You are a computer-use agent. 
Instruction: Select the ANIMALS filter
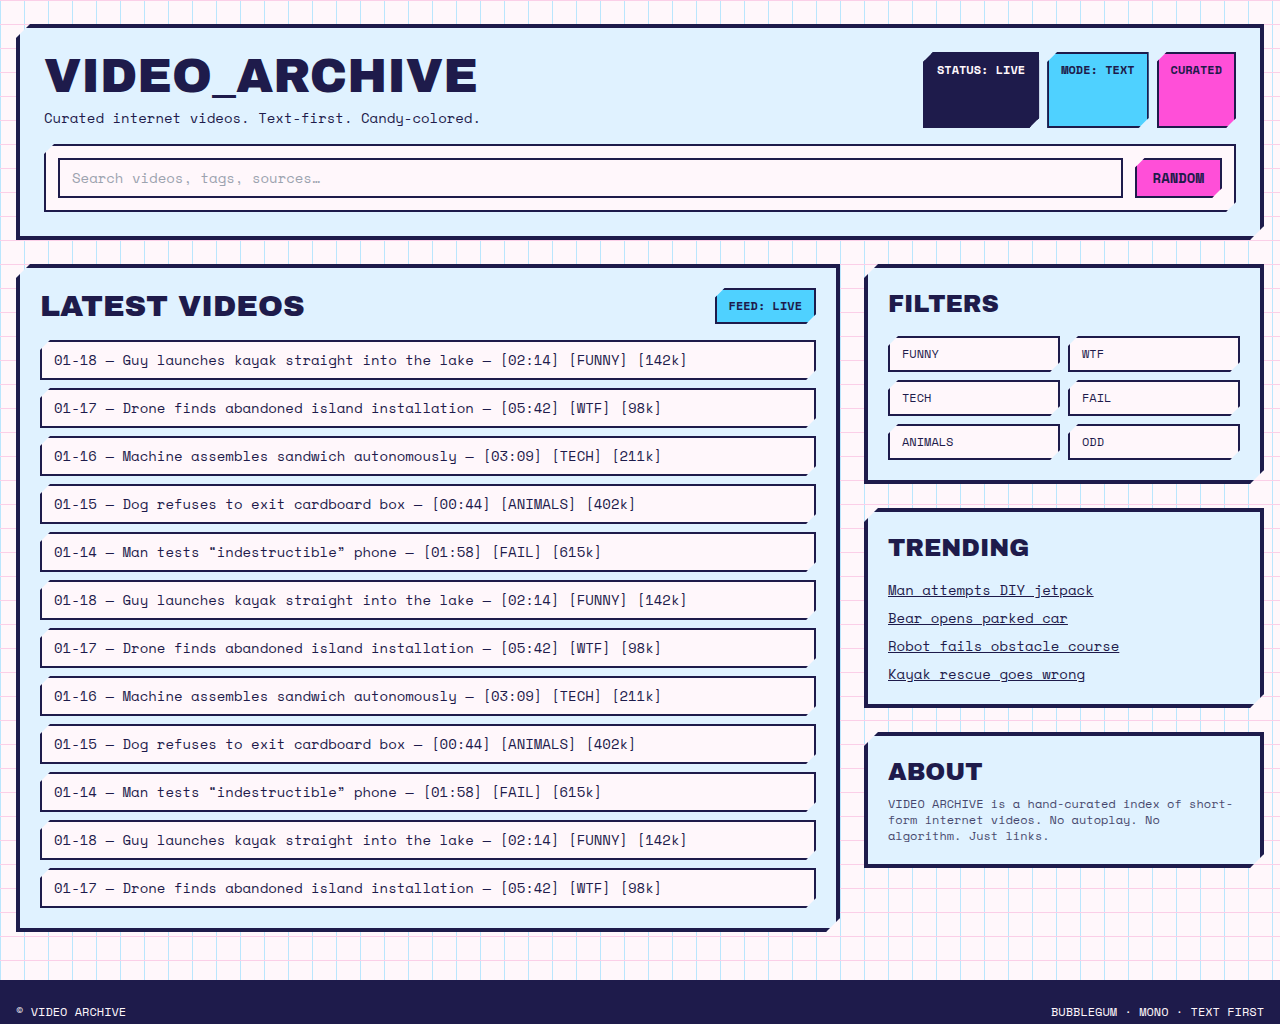(972, 441)
